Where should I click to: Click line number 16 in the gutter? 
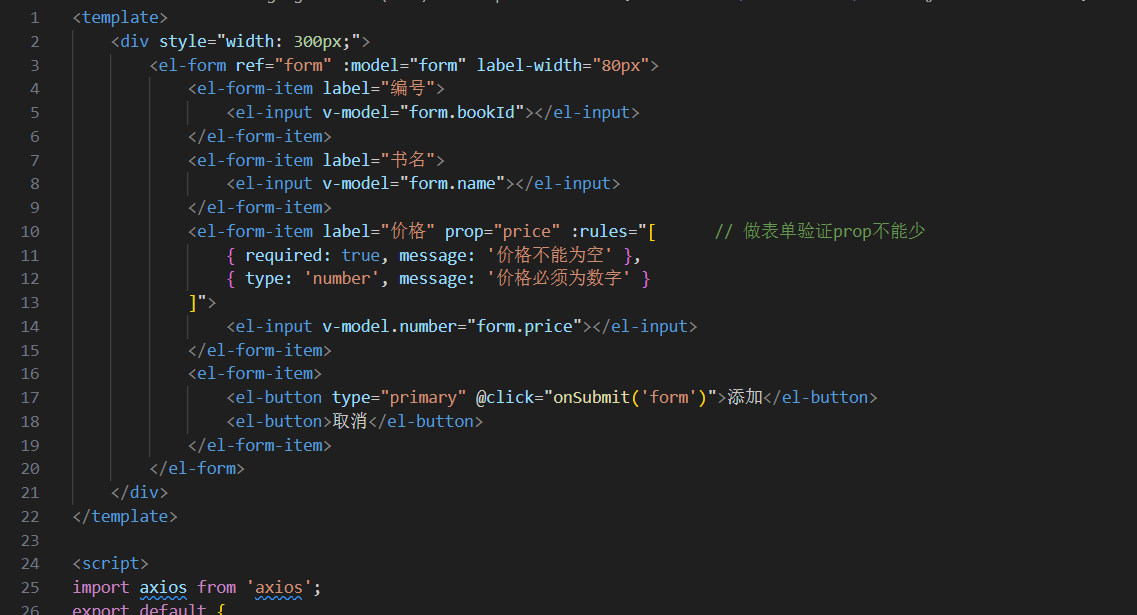click(x=29, y=374)
